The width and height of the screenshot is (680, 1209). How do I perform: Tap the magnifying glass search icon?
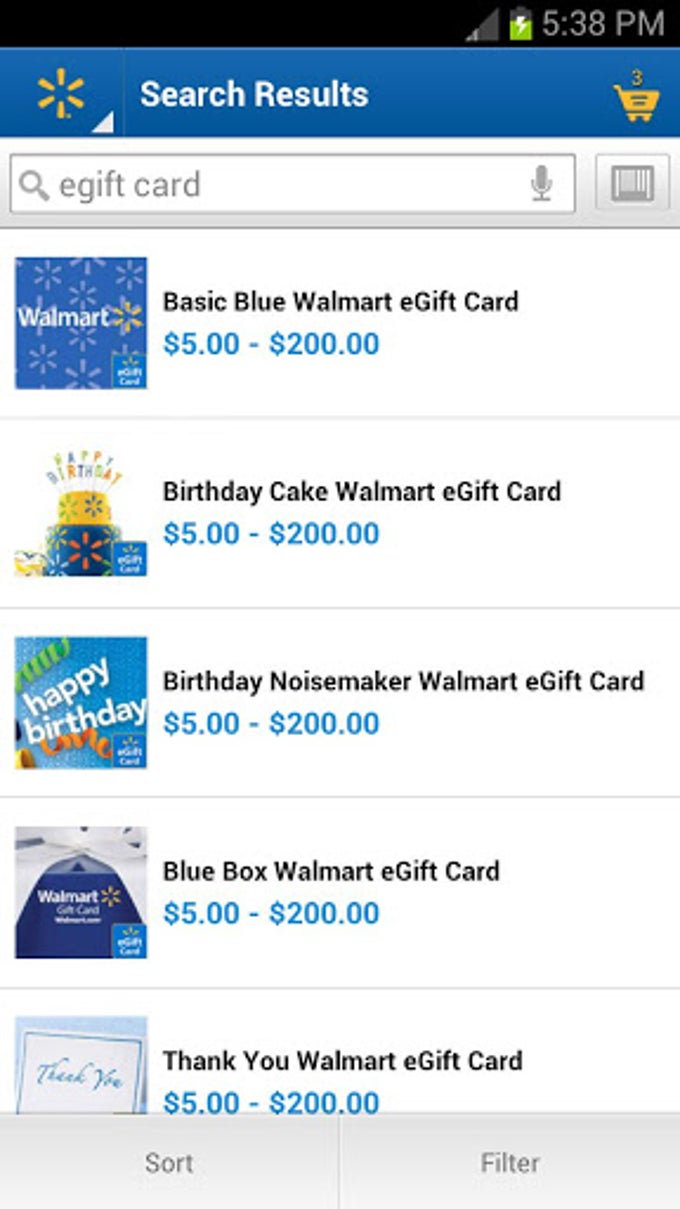(x=34, y=185)
